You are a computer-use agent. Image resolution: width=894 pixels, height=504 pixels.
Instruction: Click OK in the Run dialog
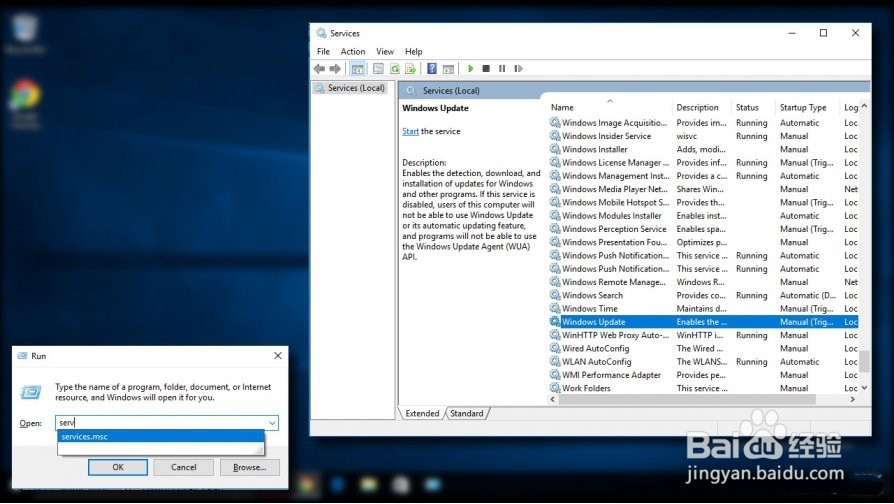(x=118, y=467)
